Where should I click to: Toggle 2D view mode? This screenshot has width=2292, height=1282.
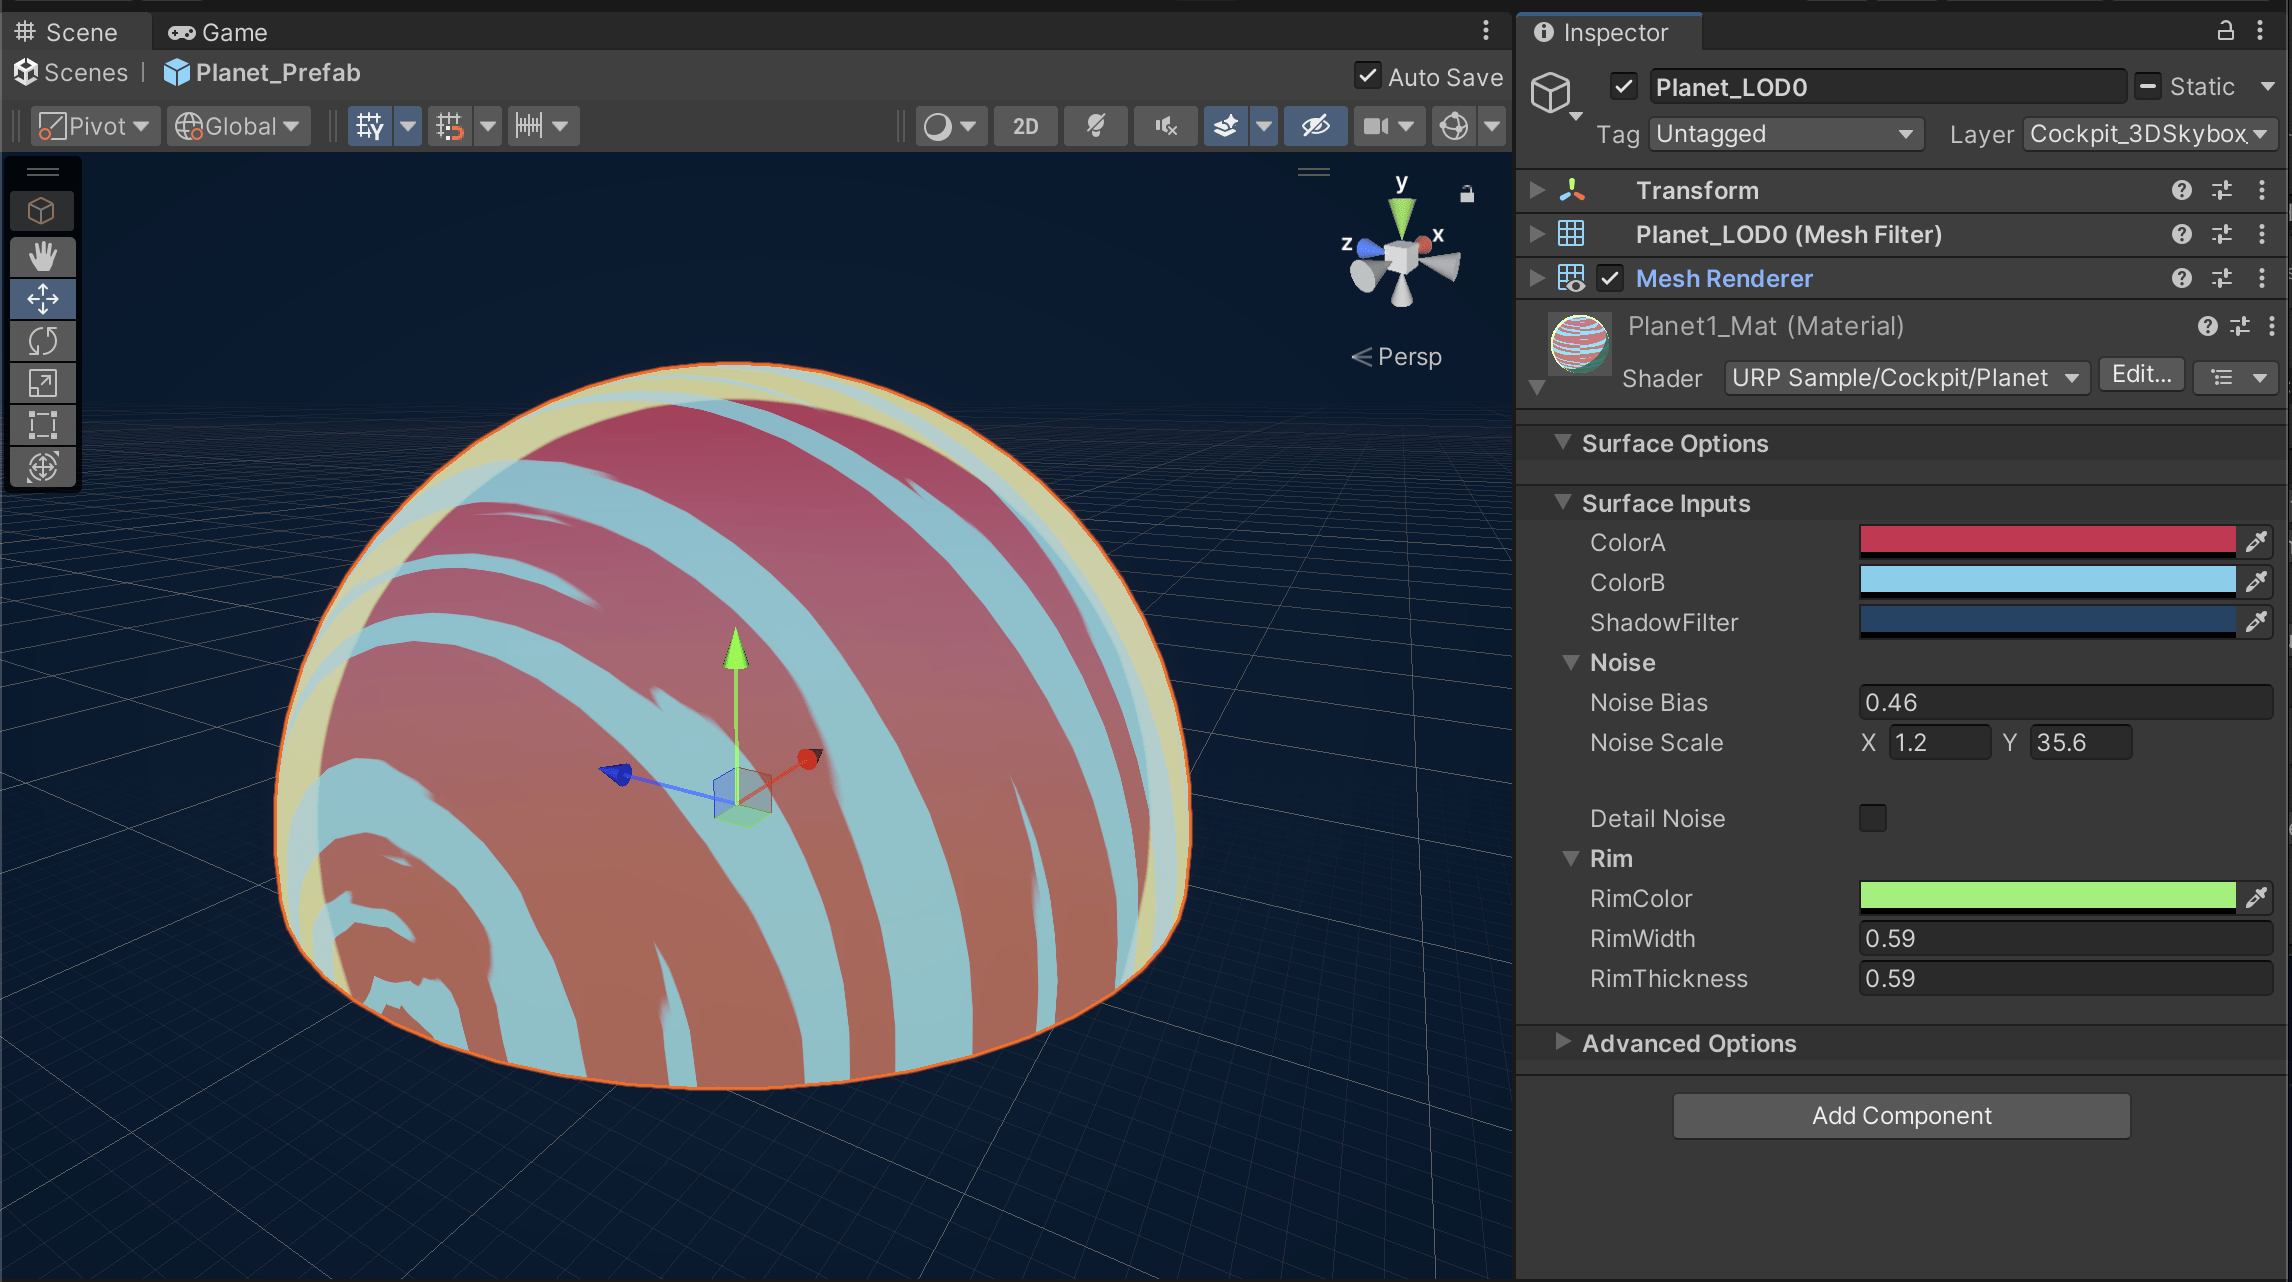click(1025, 126)
